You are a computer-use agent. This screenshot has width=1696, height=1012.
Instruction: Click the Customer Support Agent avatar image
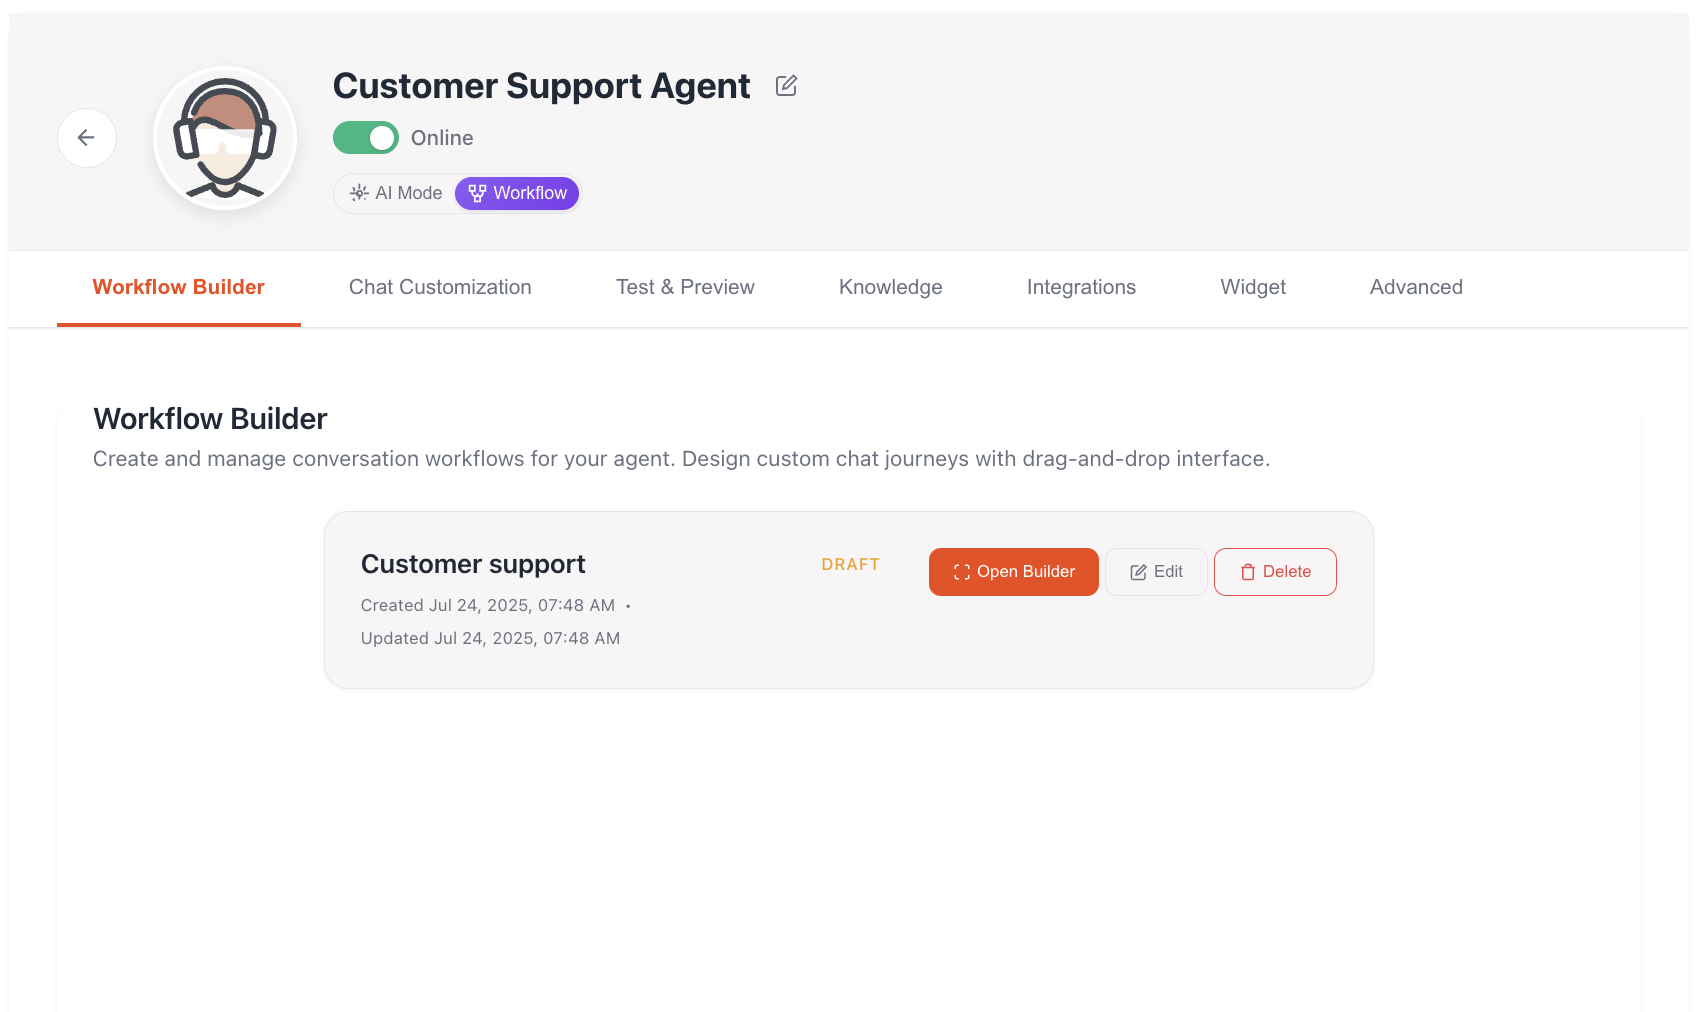pos(224,137)
